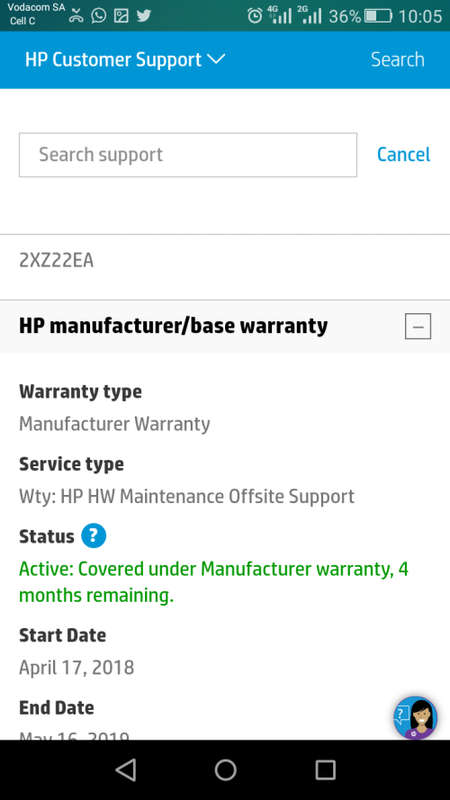Expand the HP Customer Support dropdown chevron
450x800 pixels.
[x=216, y=59]
